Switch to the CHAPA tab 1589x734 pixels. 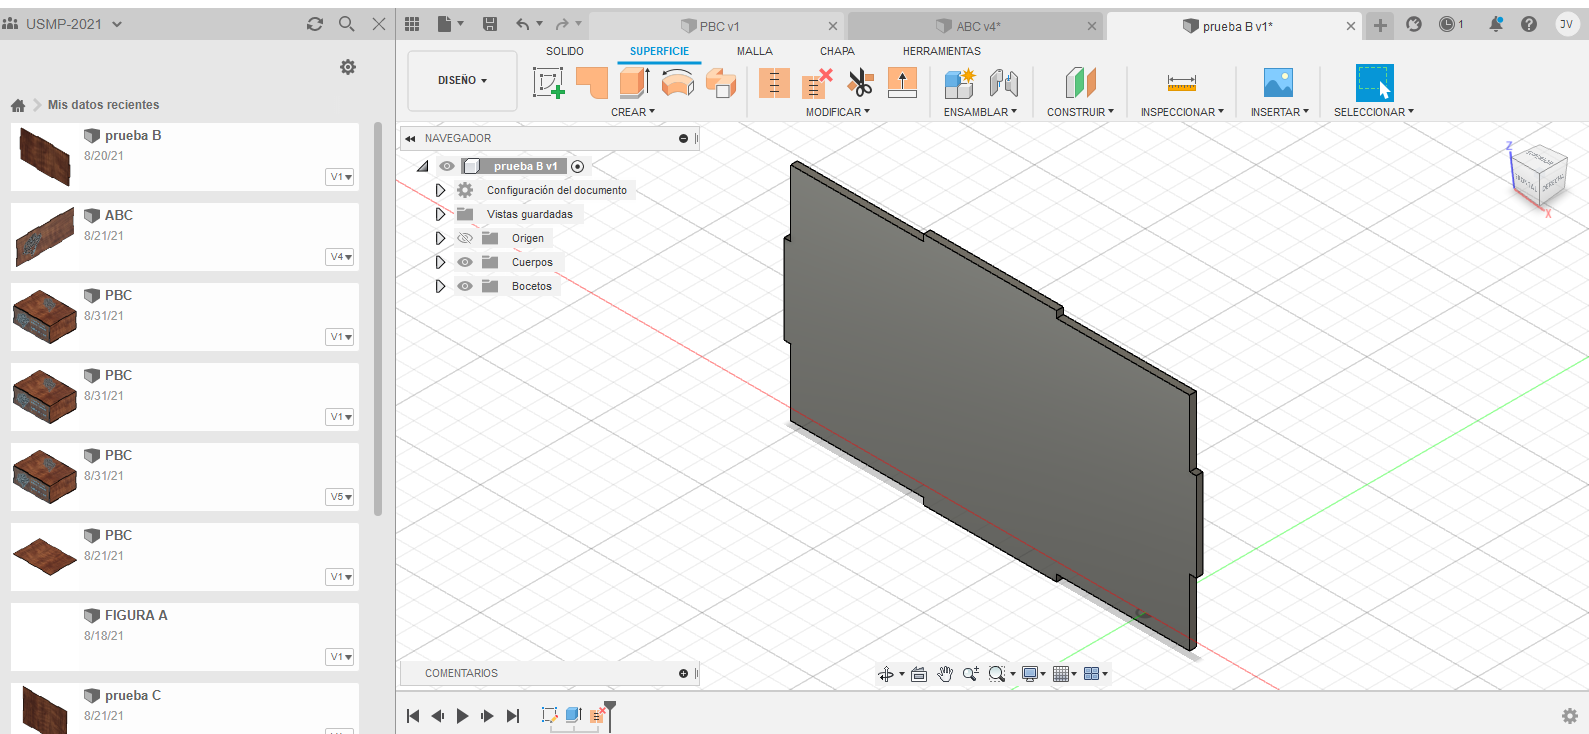pyautogui.click(x=837, y=51)
